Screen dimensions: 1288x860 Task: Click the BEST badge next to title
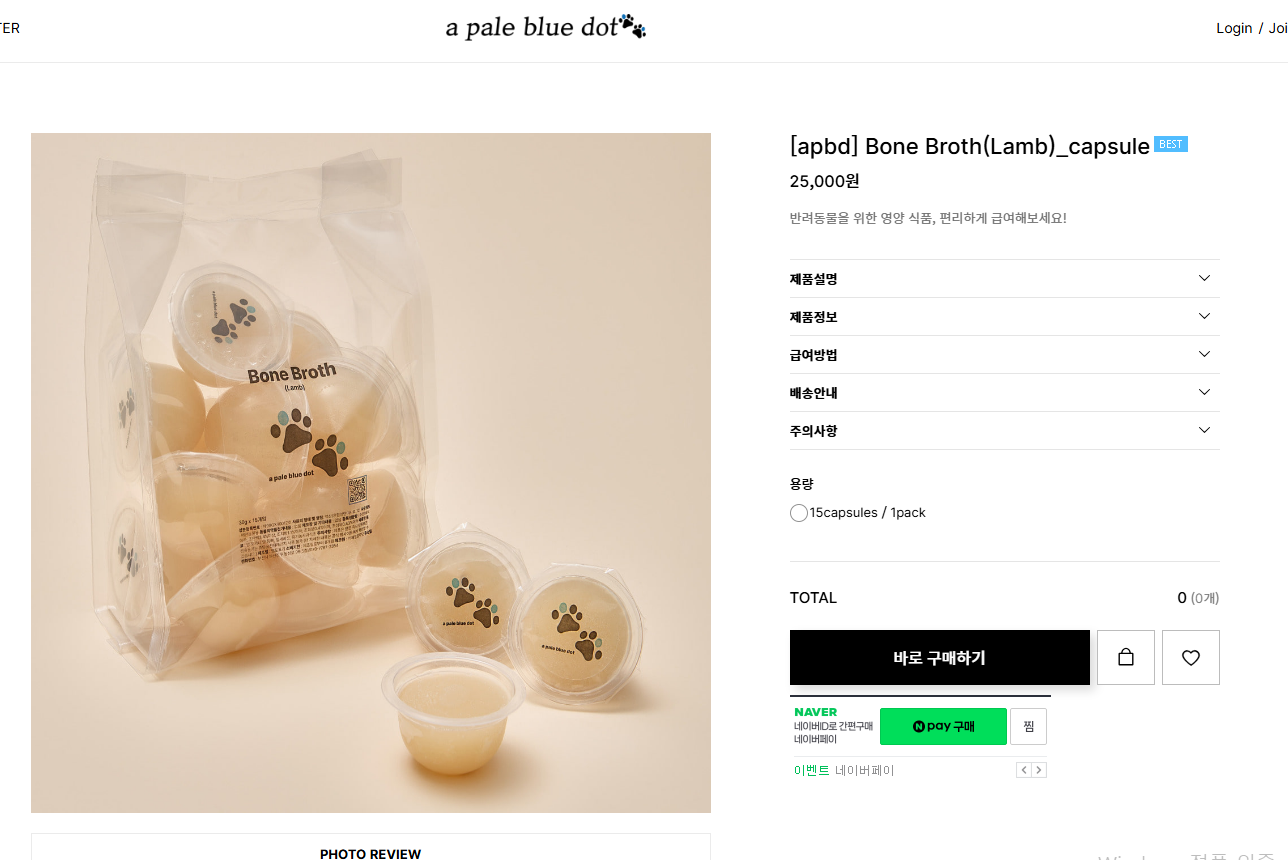pyautogui.click(x=1170, y=144)
